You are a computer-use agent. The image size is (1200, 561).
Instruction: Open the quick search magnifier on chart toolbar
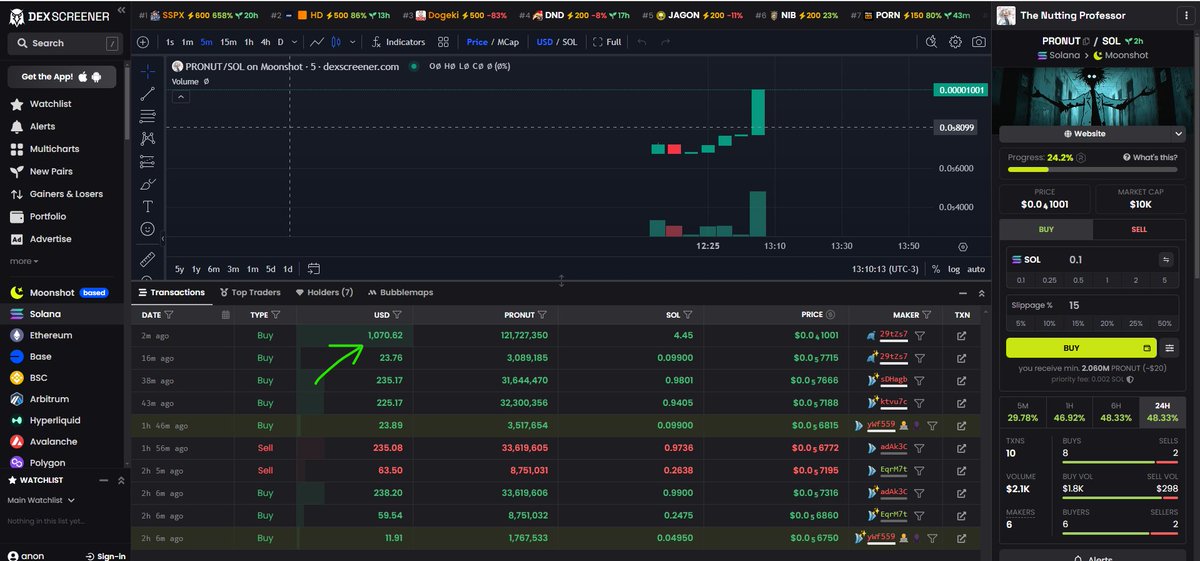[931, 42]
